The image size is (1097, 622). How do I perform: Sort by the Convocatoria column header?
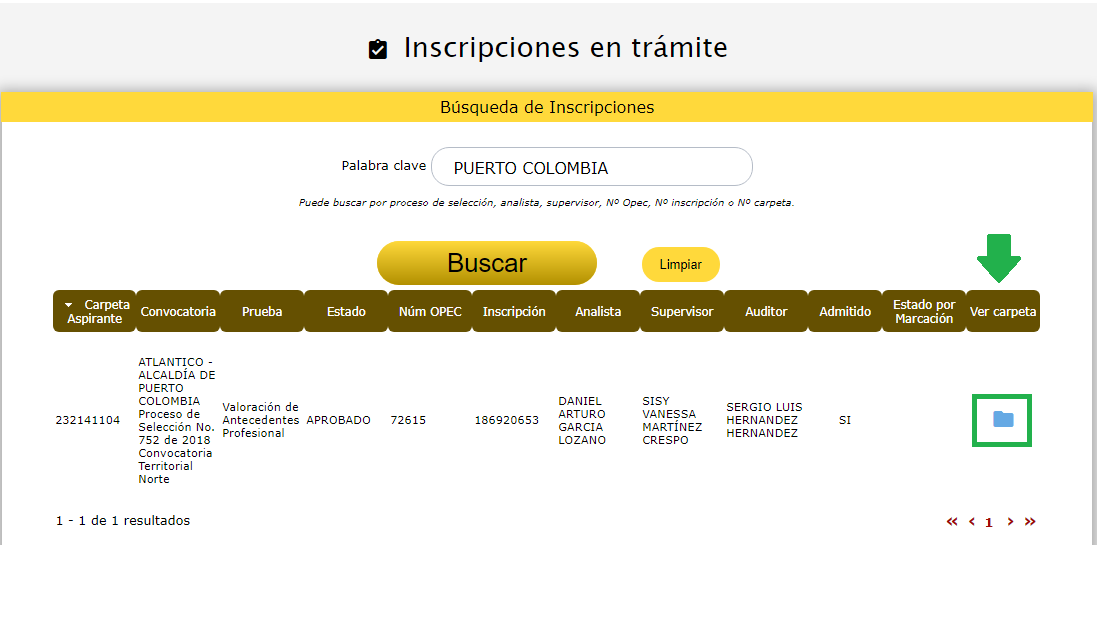178,311
